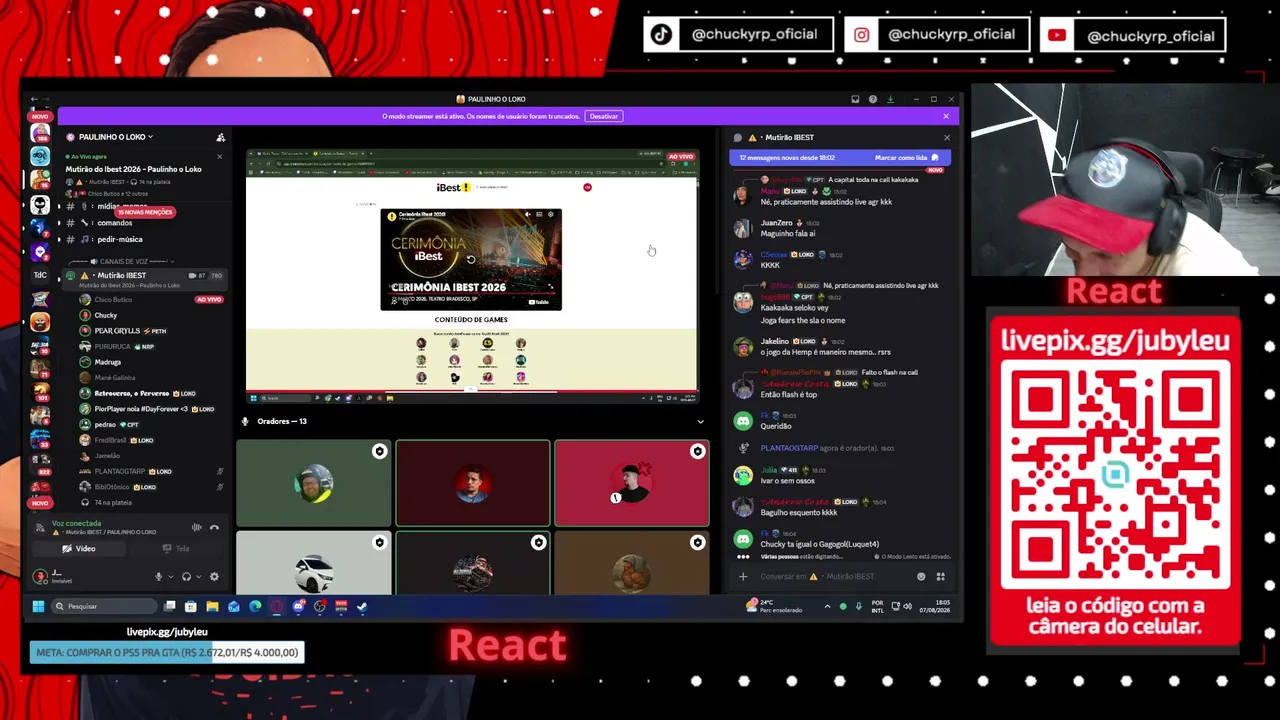Open the Windows Start menu
Screen dimensions: 1280x720
38,606
